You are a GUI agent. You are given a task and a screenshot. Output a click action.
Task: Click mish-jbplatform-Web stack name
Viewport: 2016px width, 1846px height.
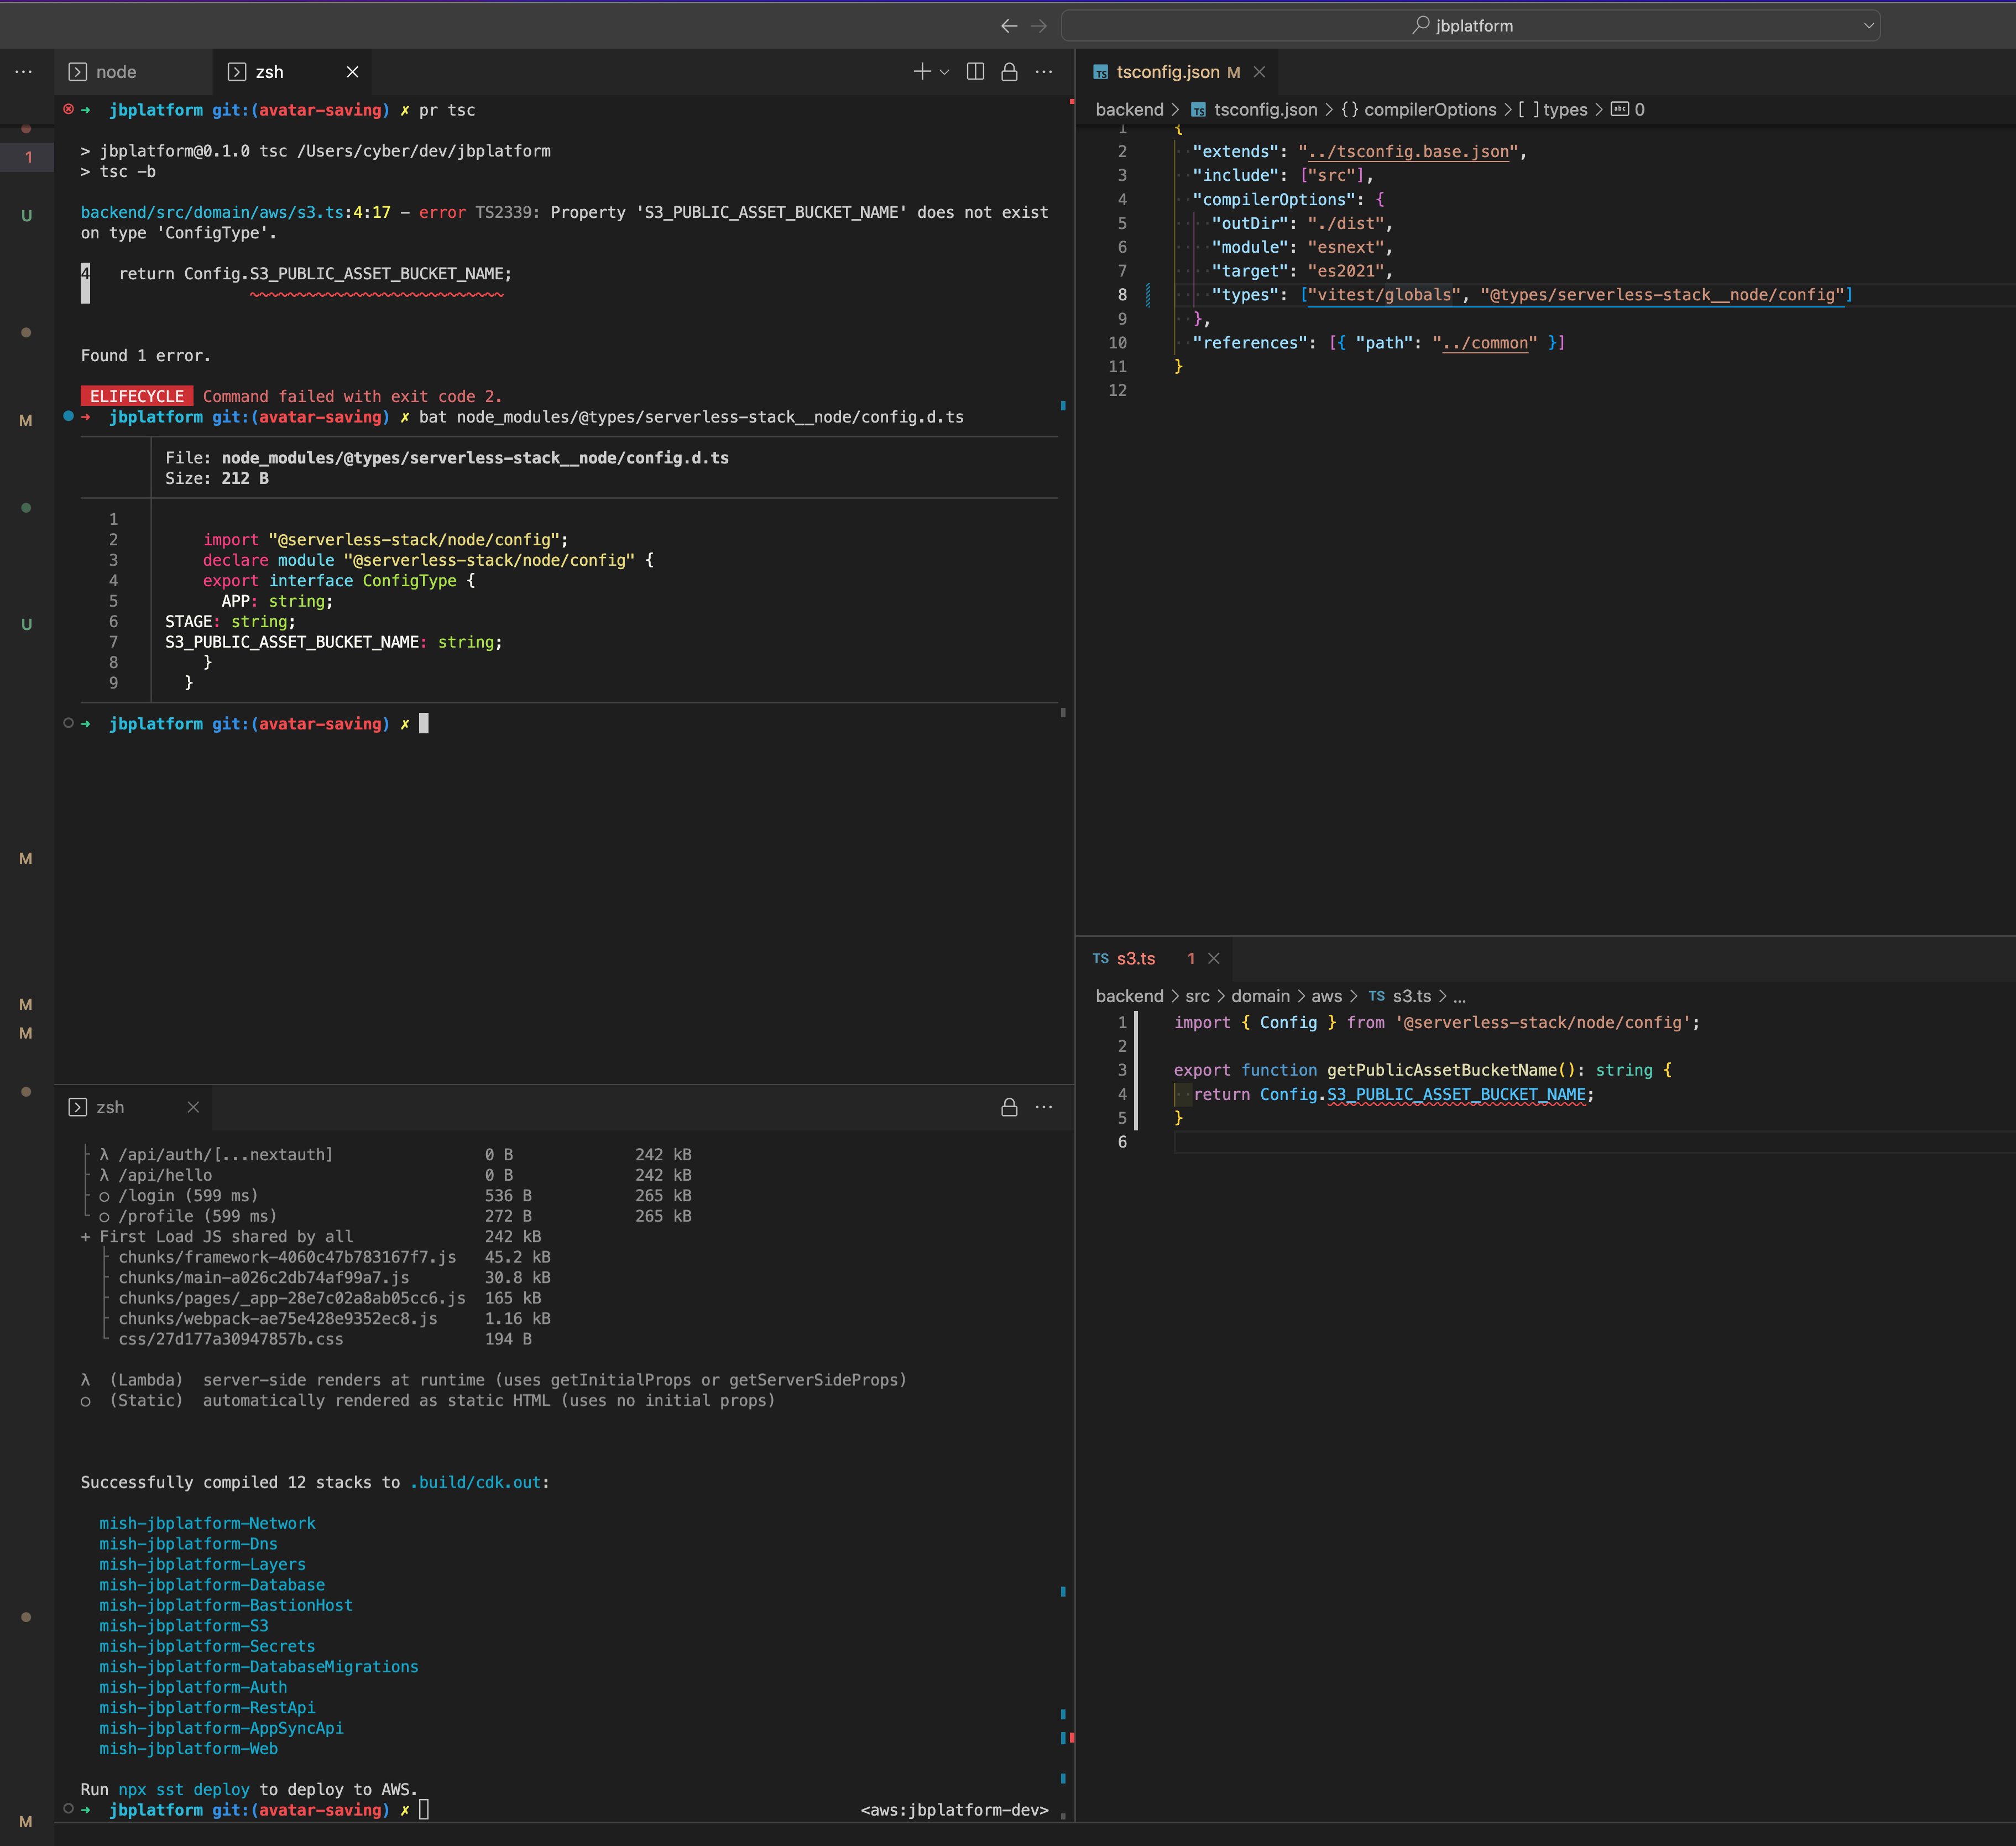pos(188,1749)
